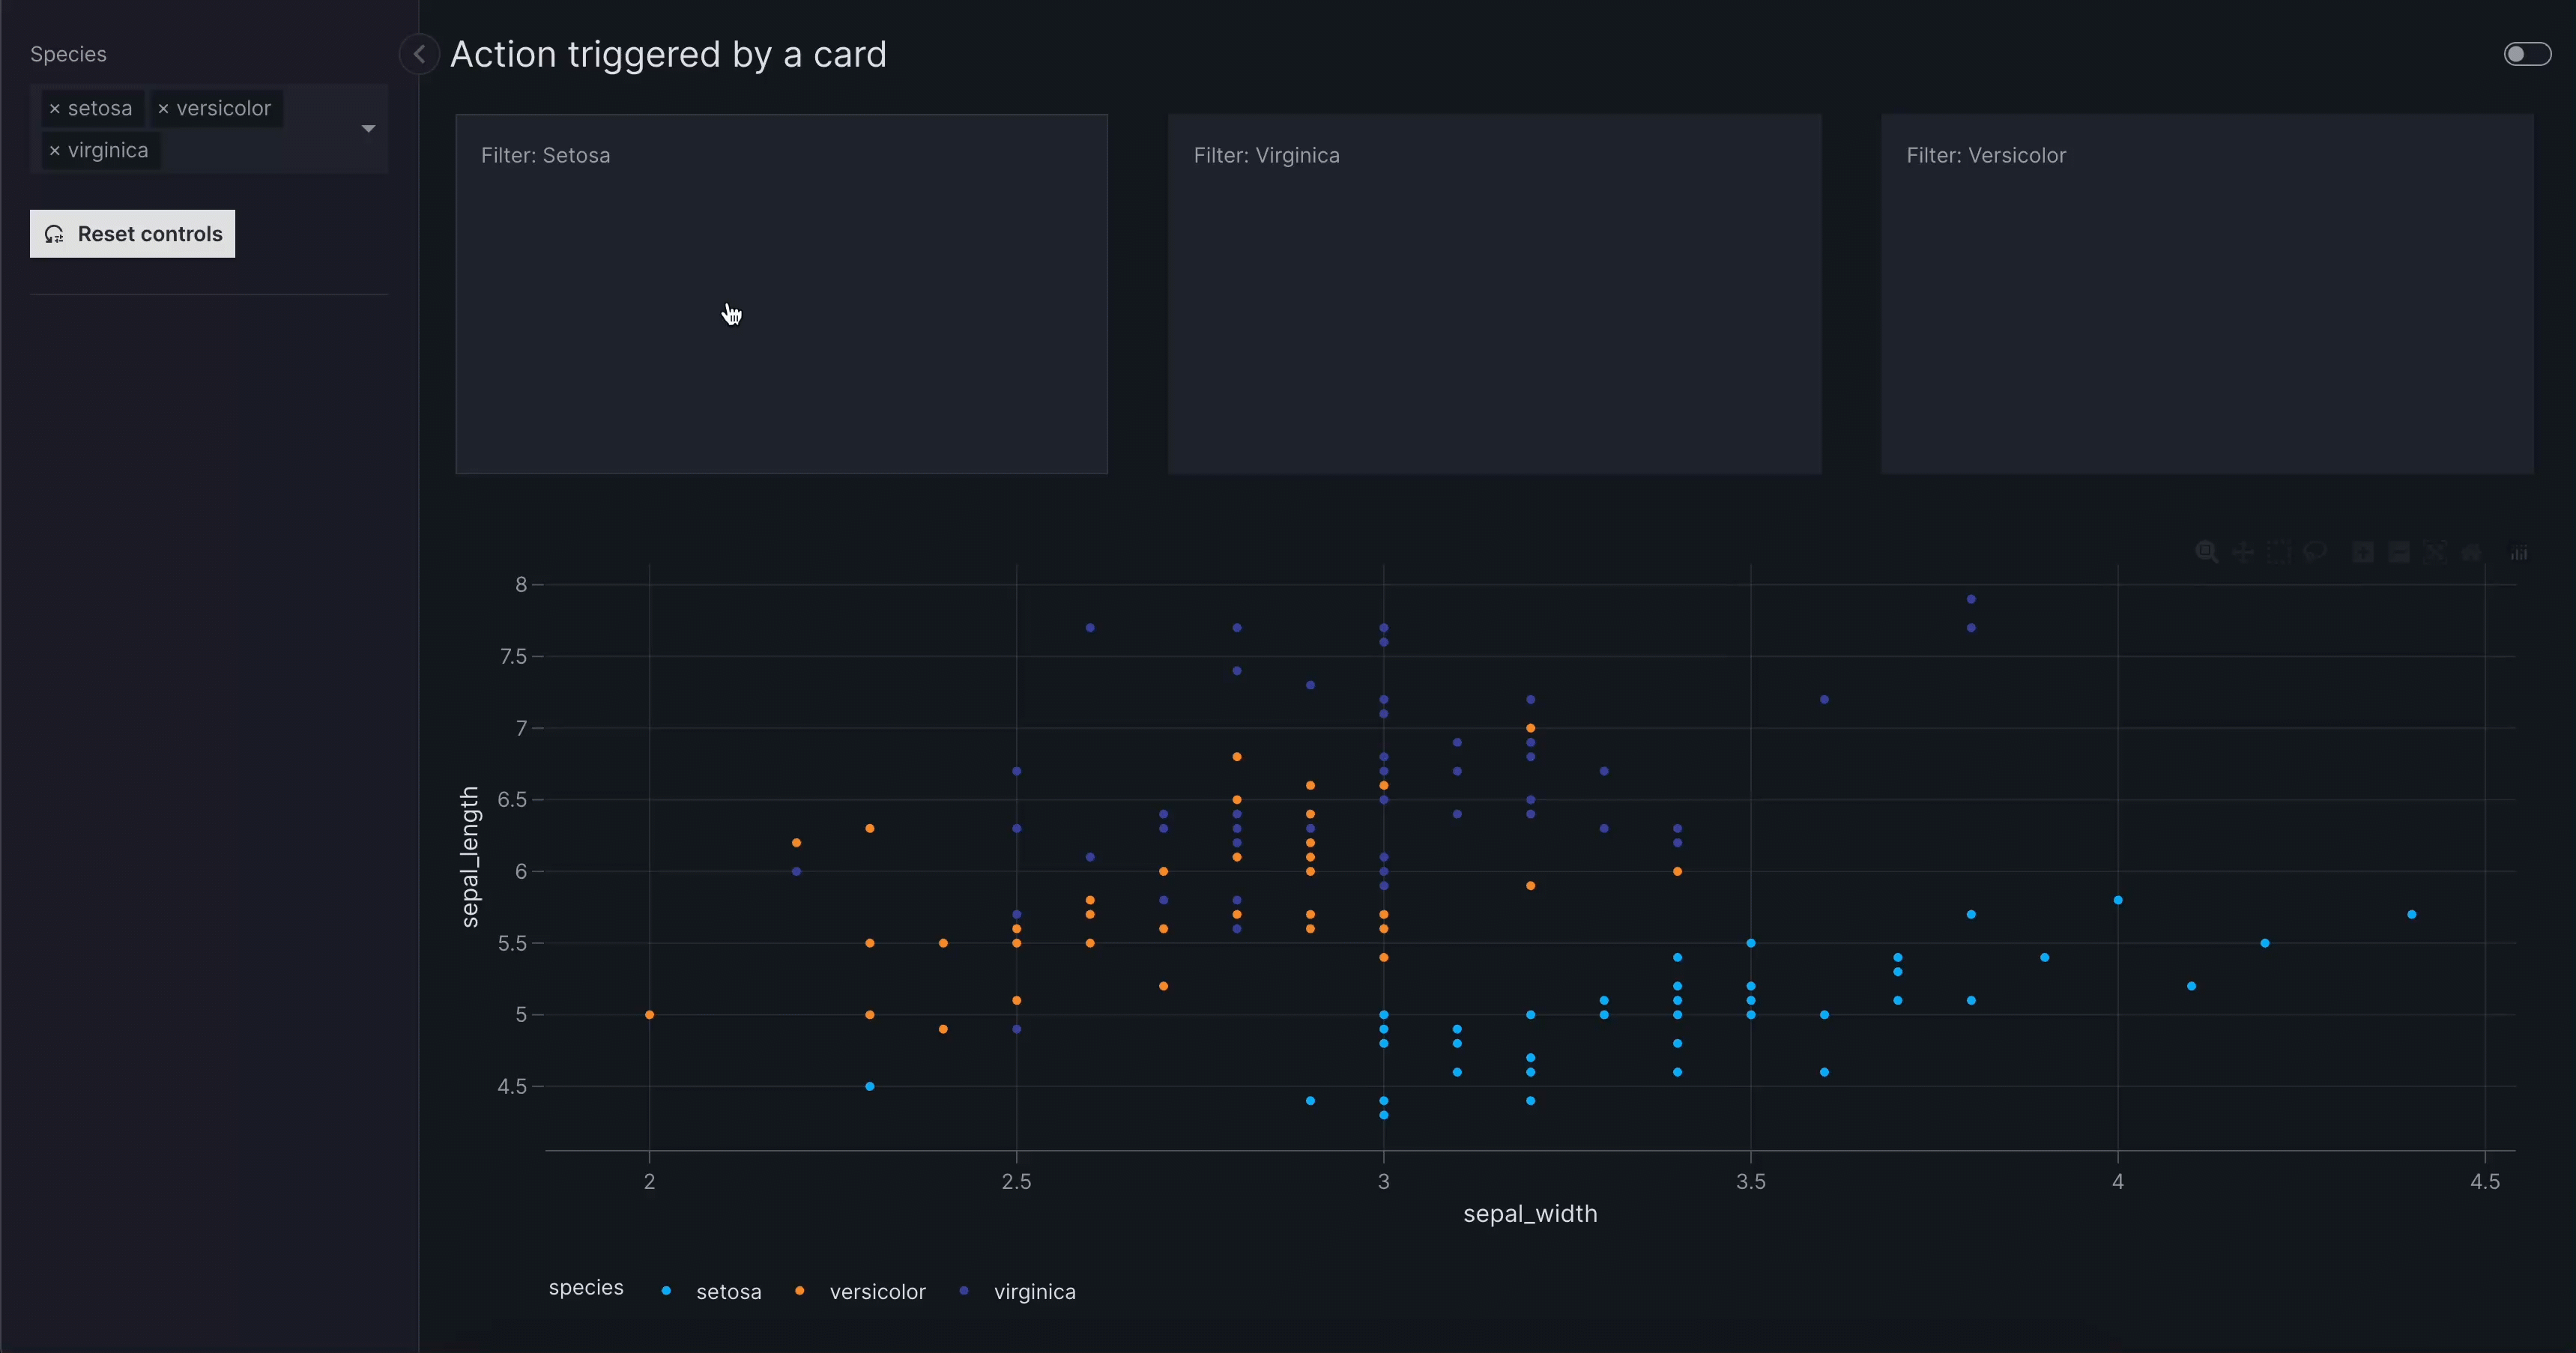Screen dimensions: 2576x1353
Task: Click the Filter: Versicolor card
Action: (x=2206, y=293)
